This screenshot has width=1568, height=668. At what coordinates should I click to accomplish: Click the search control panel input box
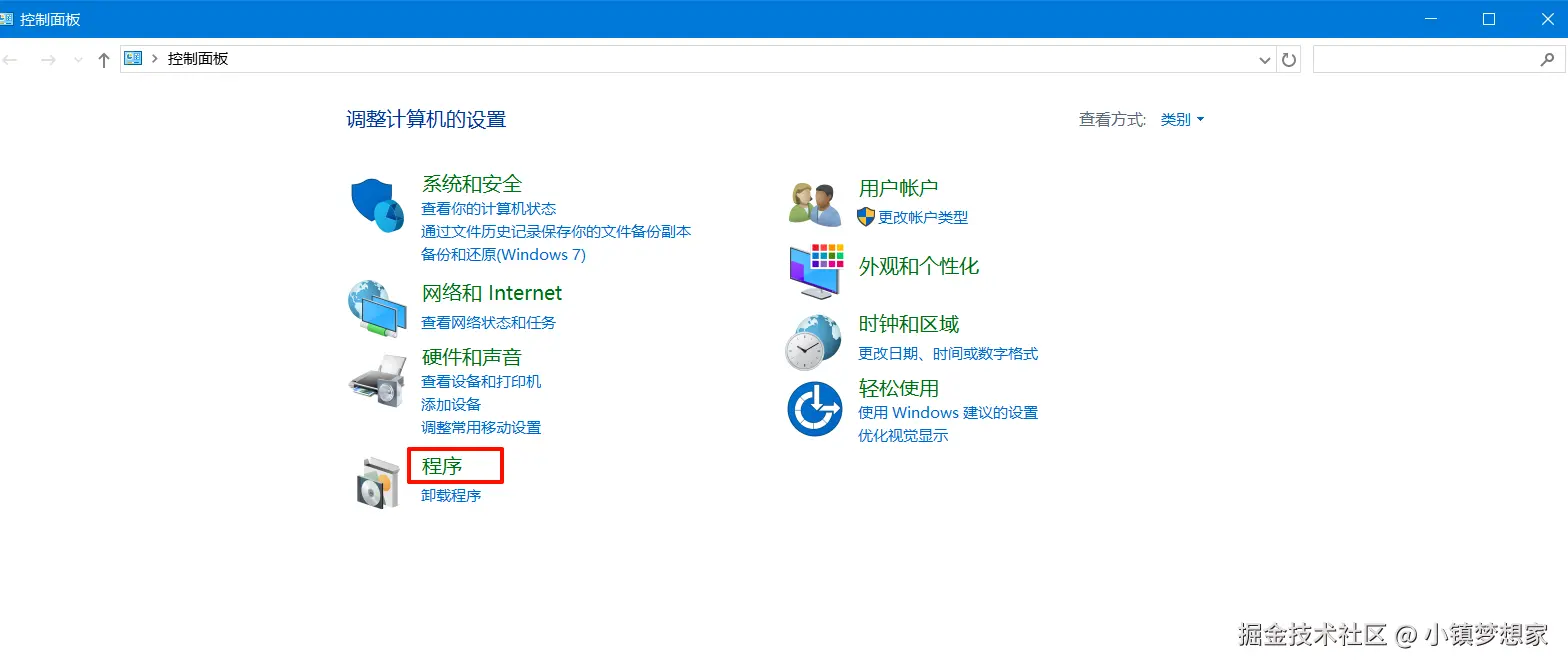(1438, 60)
